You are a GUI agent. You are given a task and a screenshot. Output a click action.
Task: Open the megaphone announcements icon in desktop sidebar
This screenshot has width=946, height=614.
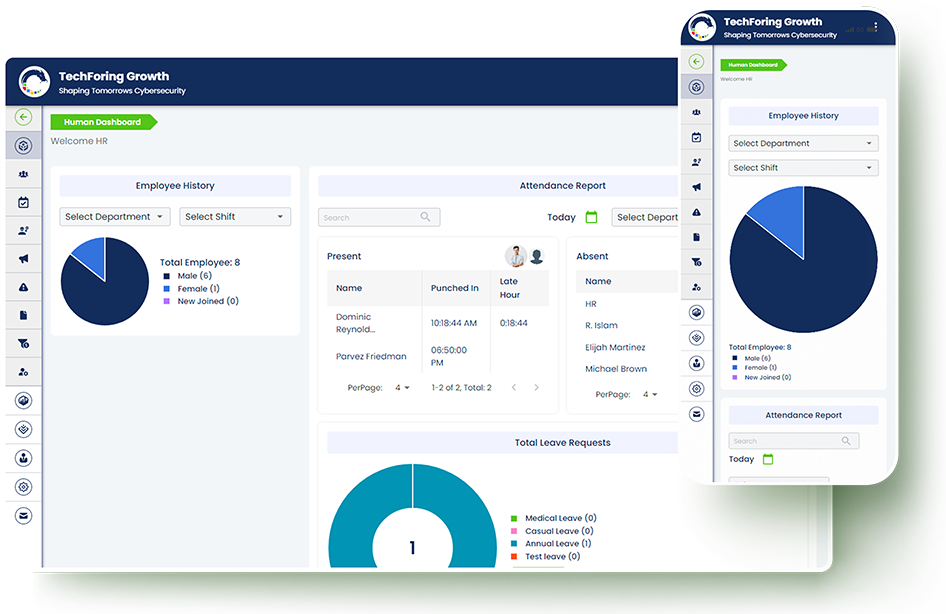(x=24, y=259)
